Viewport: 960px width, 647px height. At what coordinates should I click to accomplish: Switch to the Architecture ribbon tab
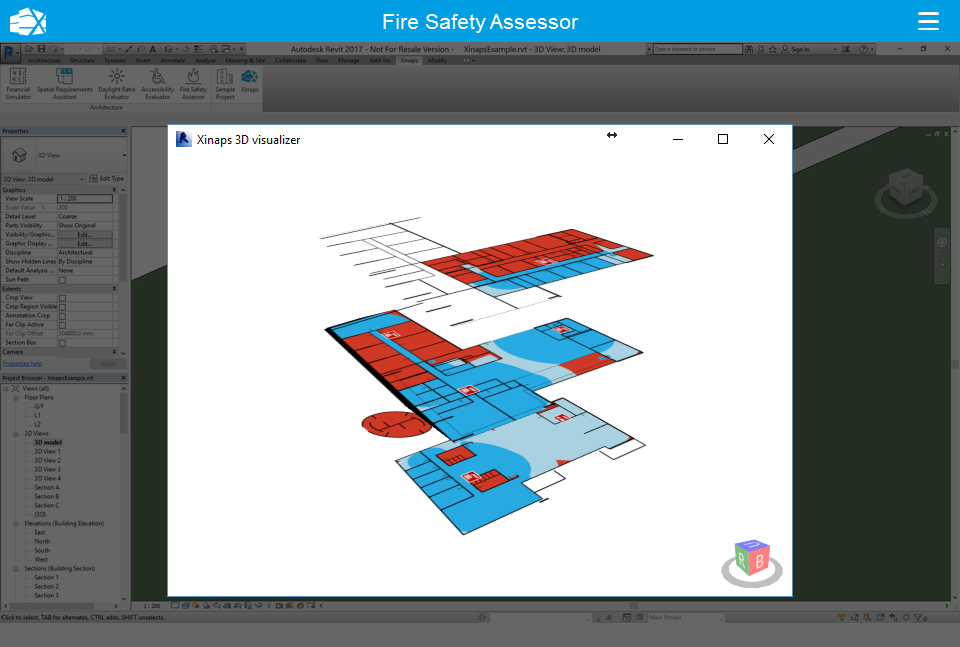pos(44,61)
